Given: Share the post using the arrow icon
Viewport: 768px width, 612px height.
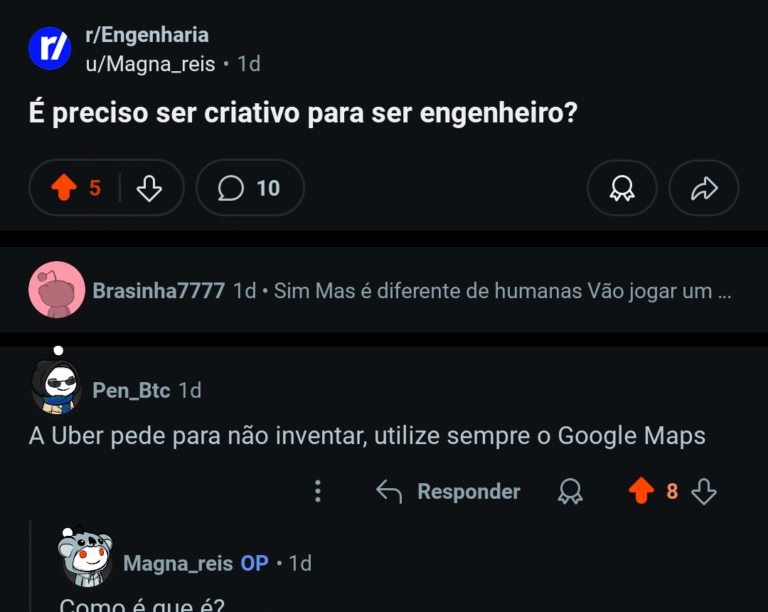Looking at the screenshot, I should [x=704, y=187].
